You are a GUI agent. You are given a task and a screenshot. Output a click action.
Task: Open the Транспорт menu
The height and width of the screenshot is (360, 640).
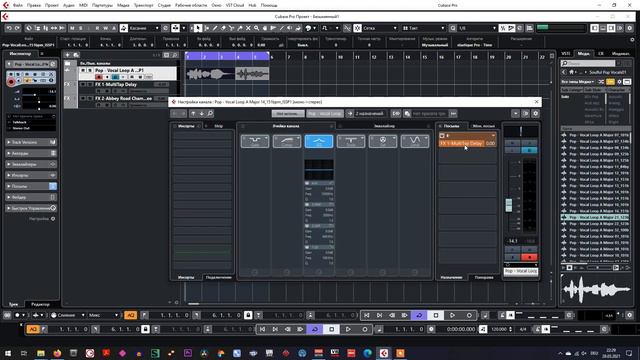pos(144,5)
